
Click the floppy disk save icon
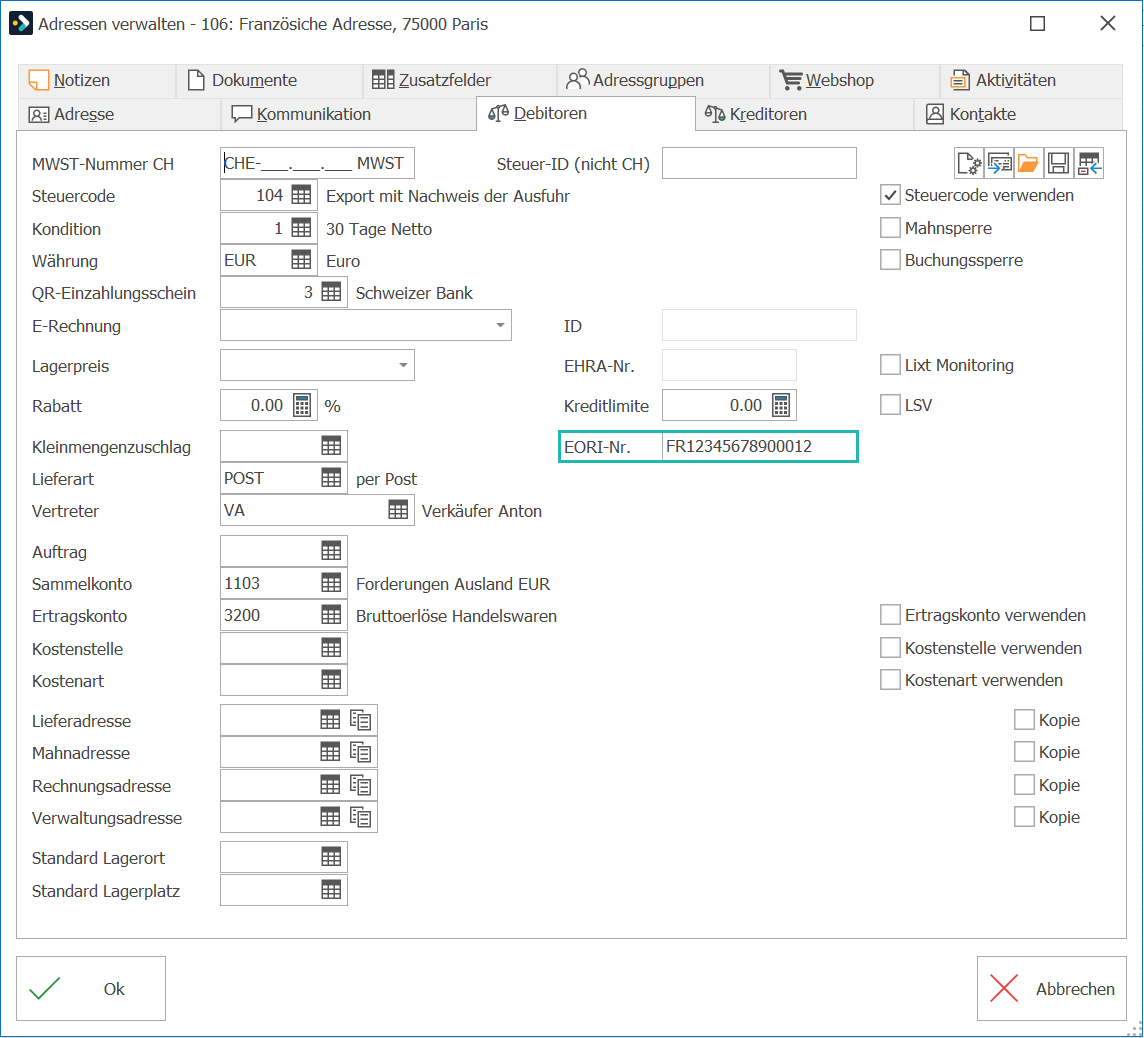click(x=1058, y=163)
